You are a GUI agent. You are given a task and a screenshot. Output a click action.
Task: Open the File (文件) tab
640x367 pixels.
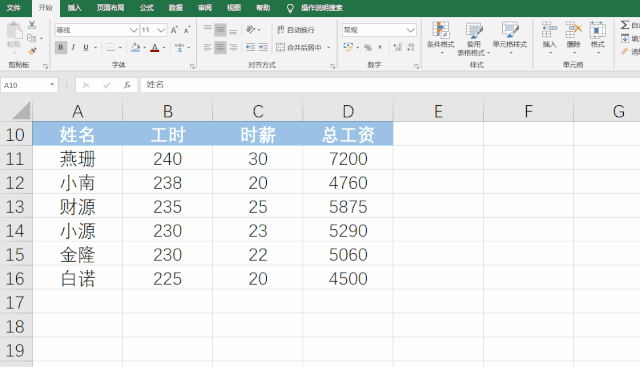coord(14,8)
